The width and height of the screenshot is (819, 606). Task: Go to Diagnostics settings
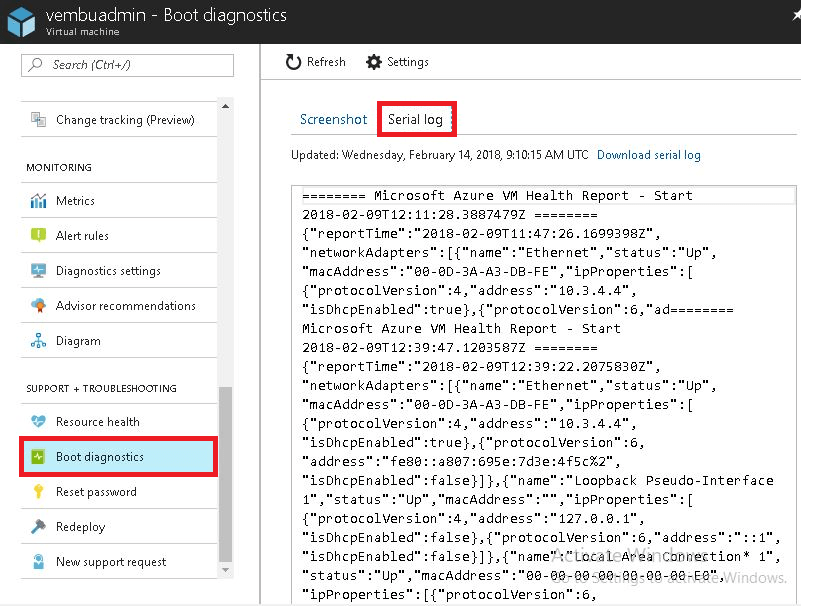pyautogui.click(x=119, y=271)
